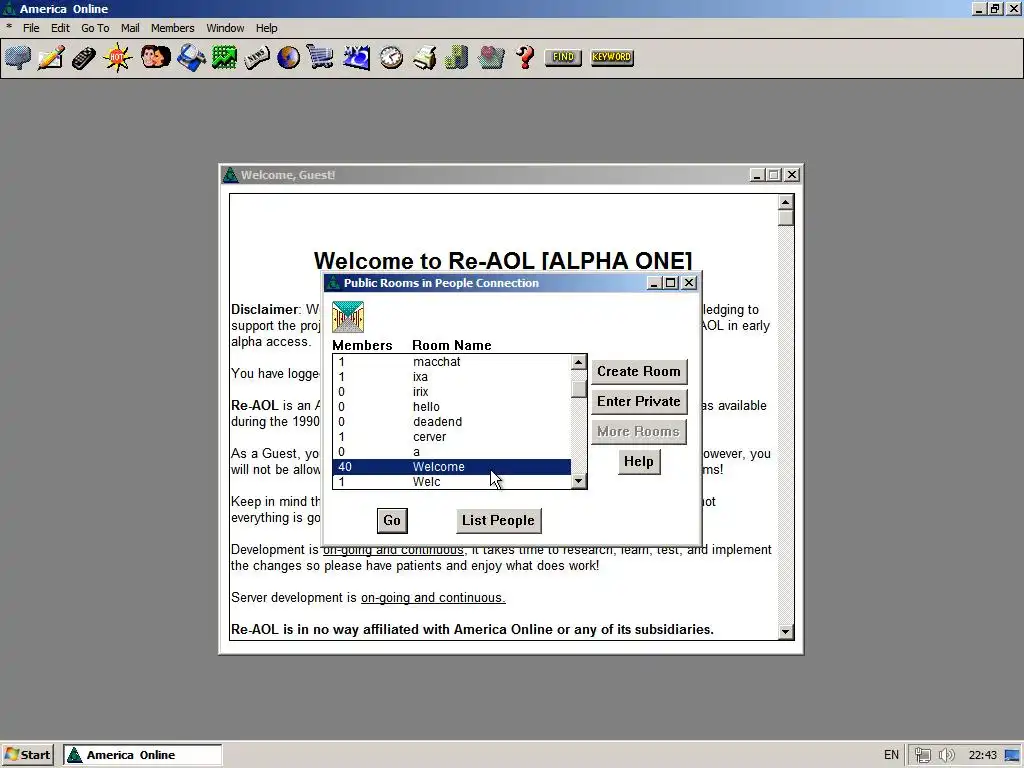This screenshot has height=768, width=1024.
Task: Click the Go button
Action: (x=392, y=520)
